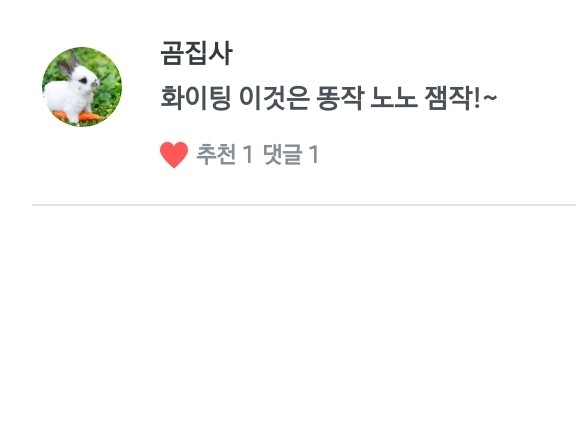Open the white rabbit profile picture
The width and height of the screenshot is (576, 432).
(x=82, y=87)
